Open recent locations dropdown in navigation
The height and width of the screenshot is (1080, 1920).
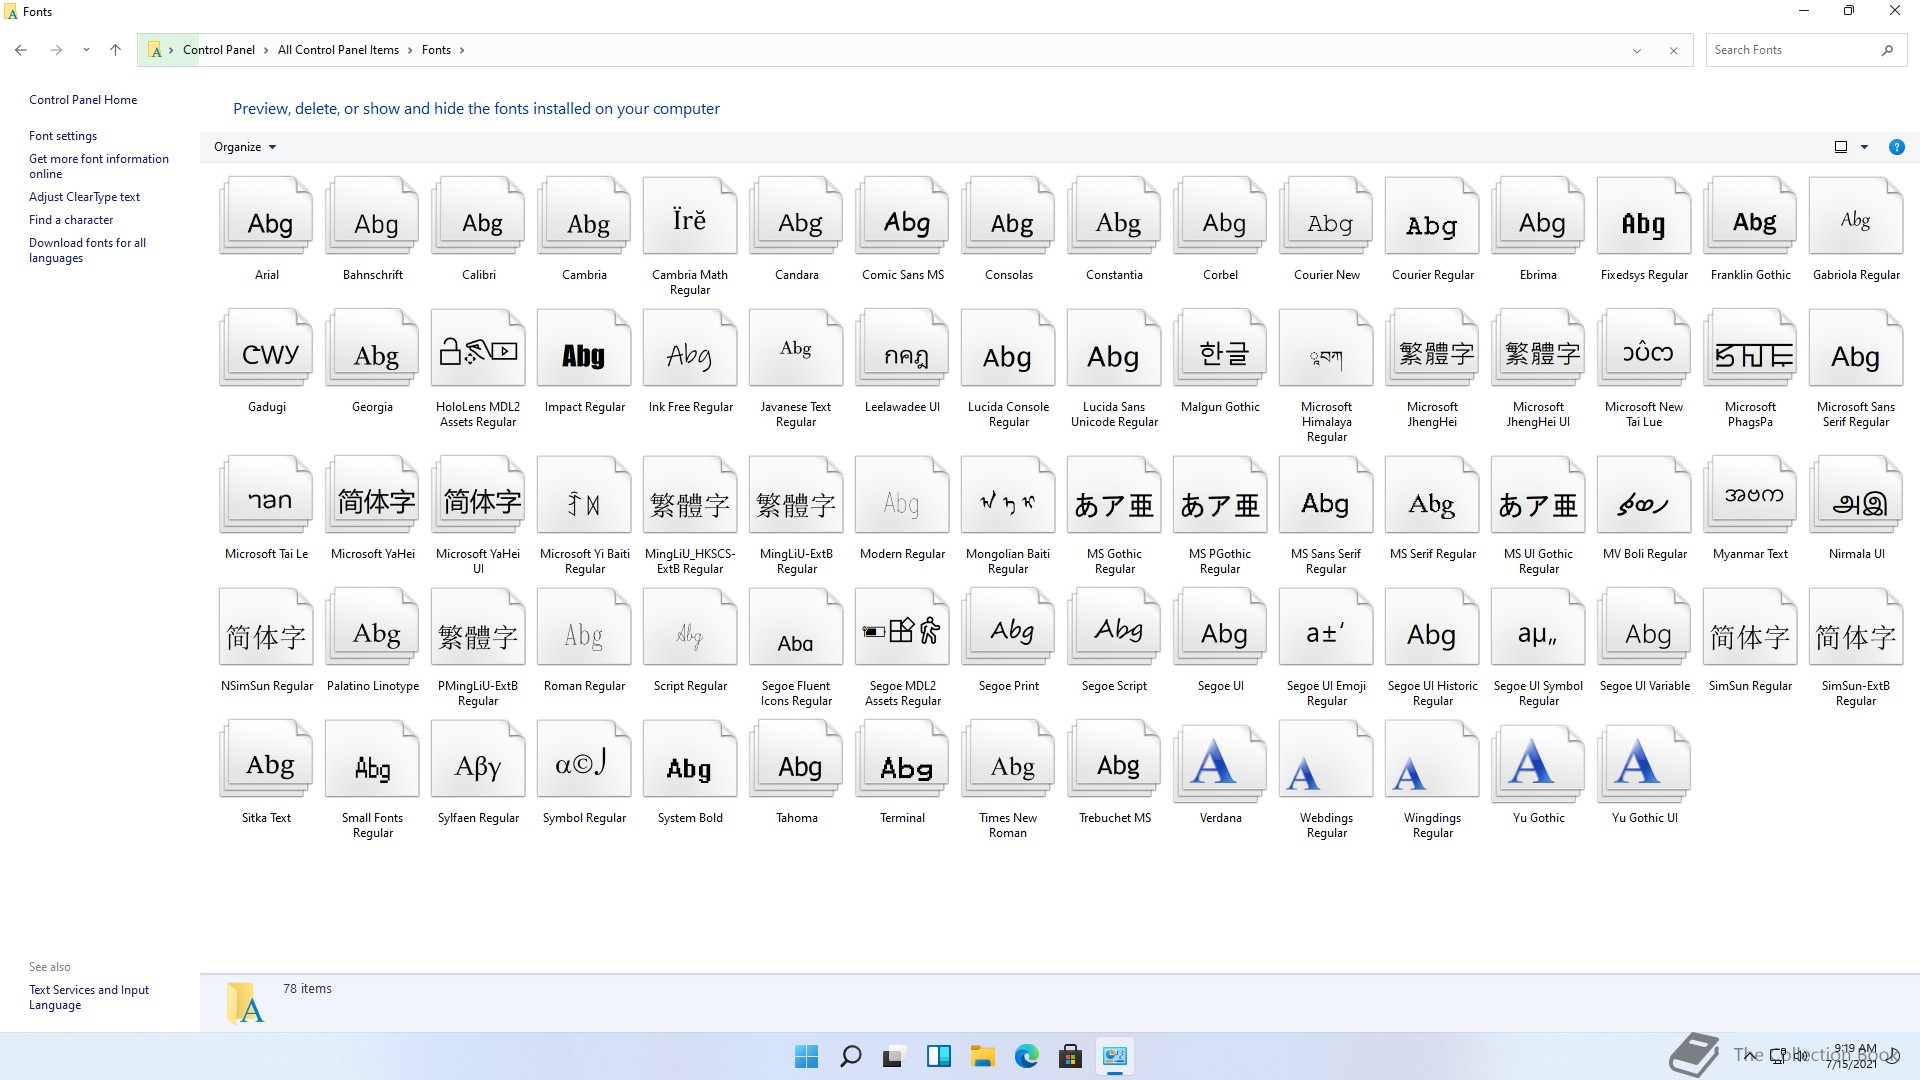(x=86, y=50)
